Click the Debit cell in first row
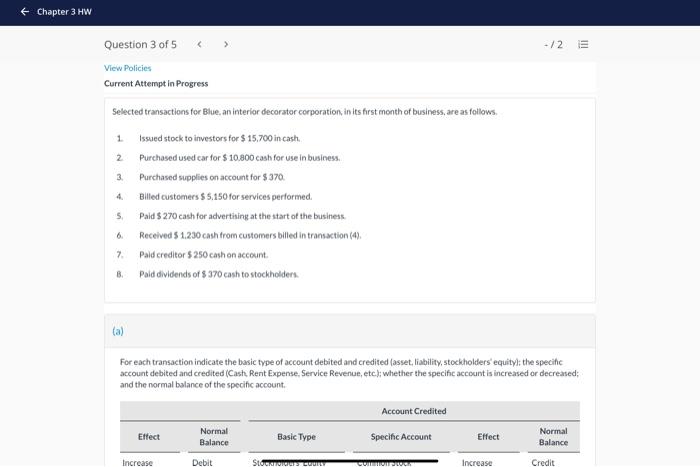This screenshot has height=467, width=700. tap(202, 463)
